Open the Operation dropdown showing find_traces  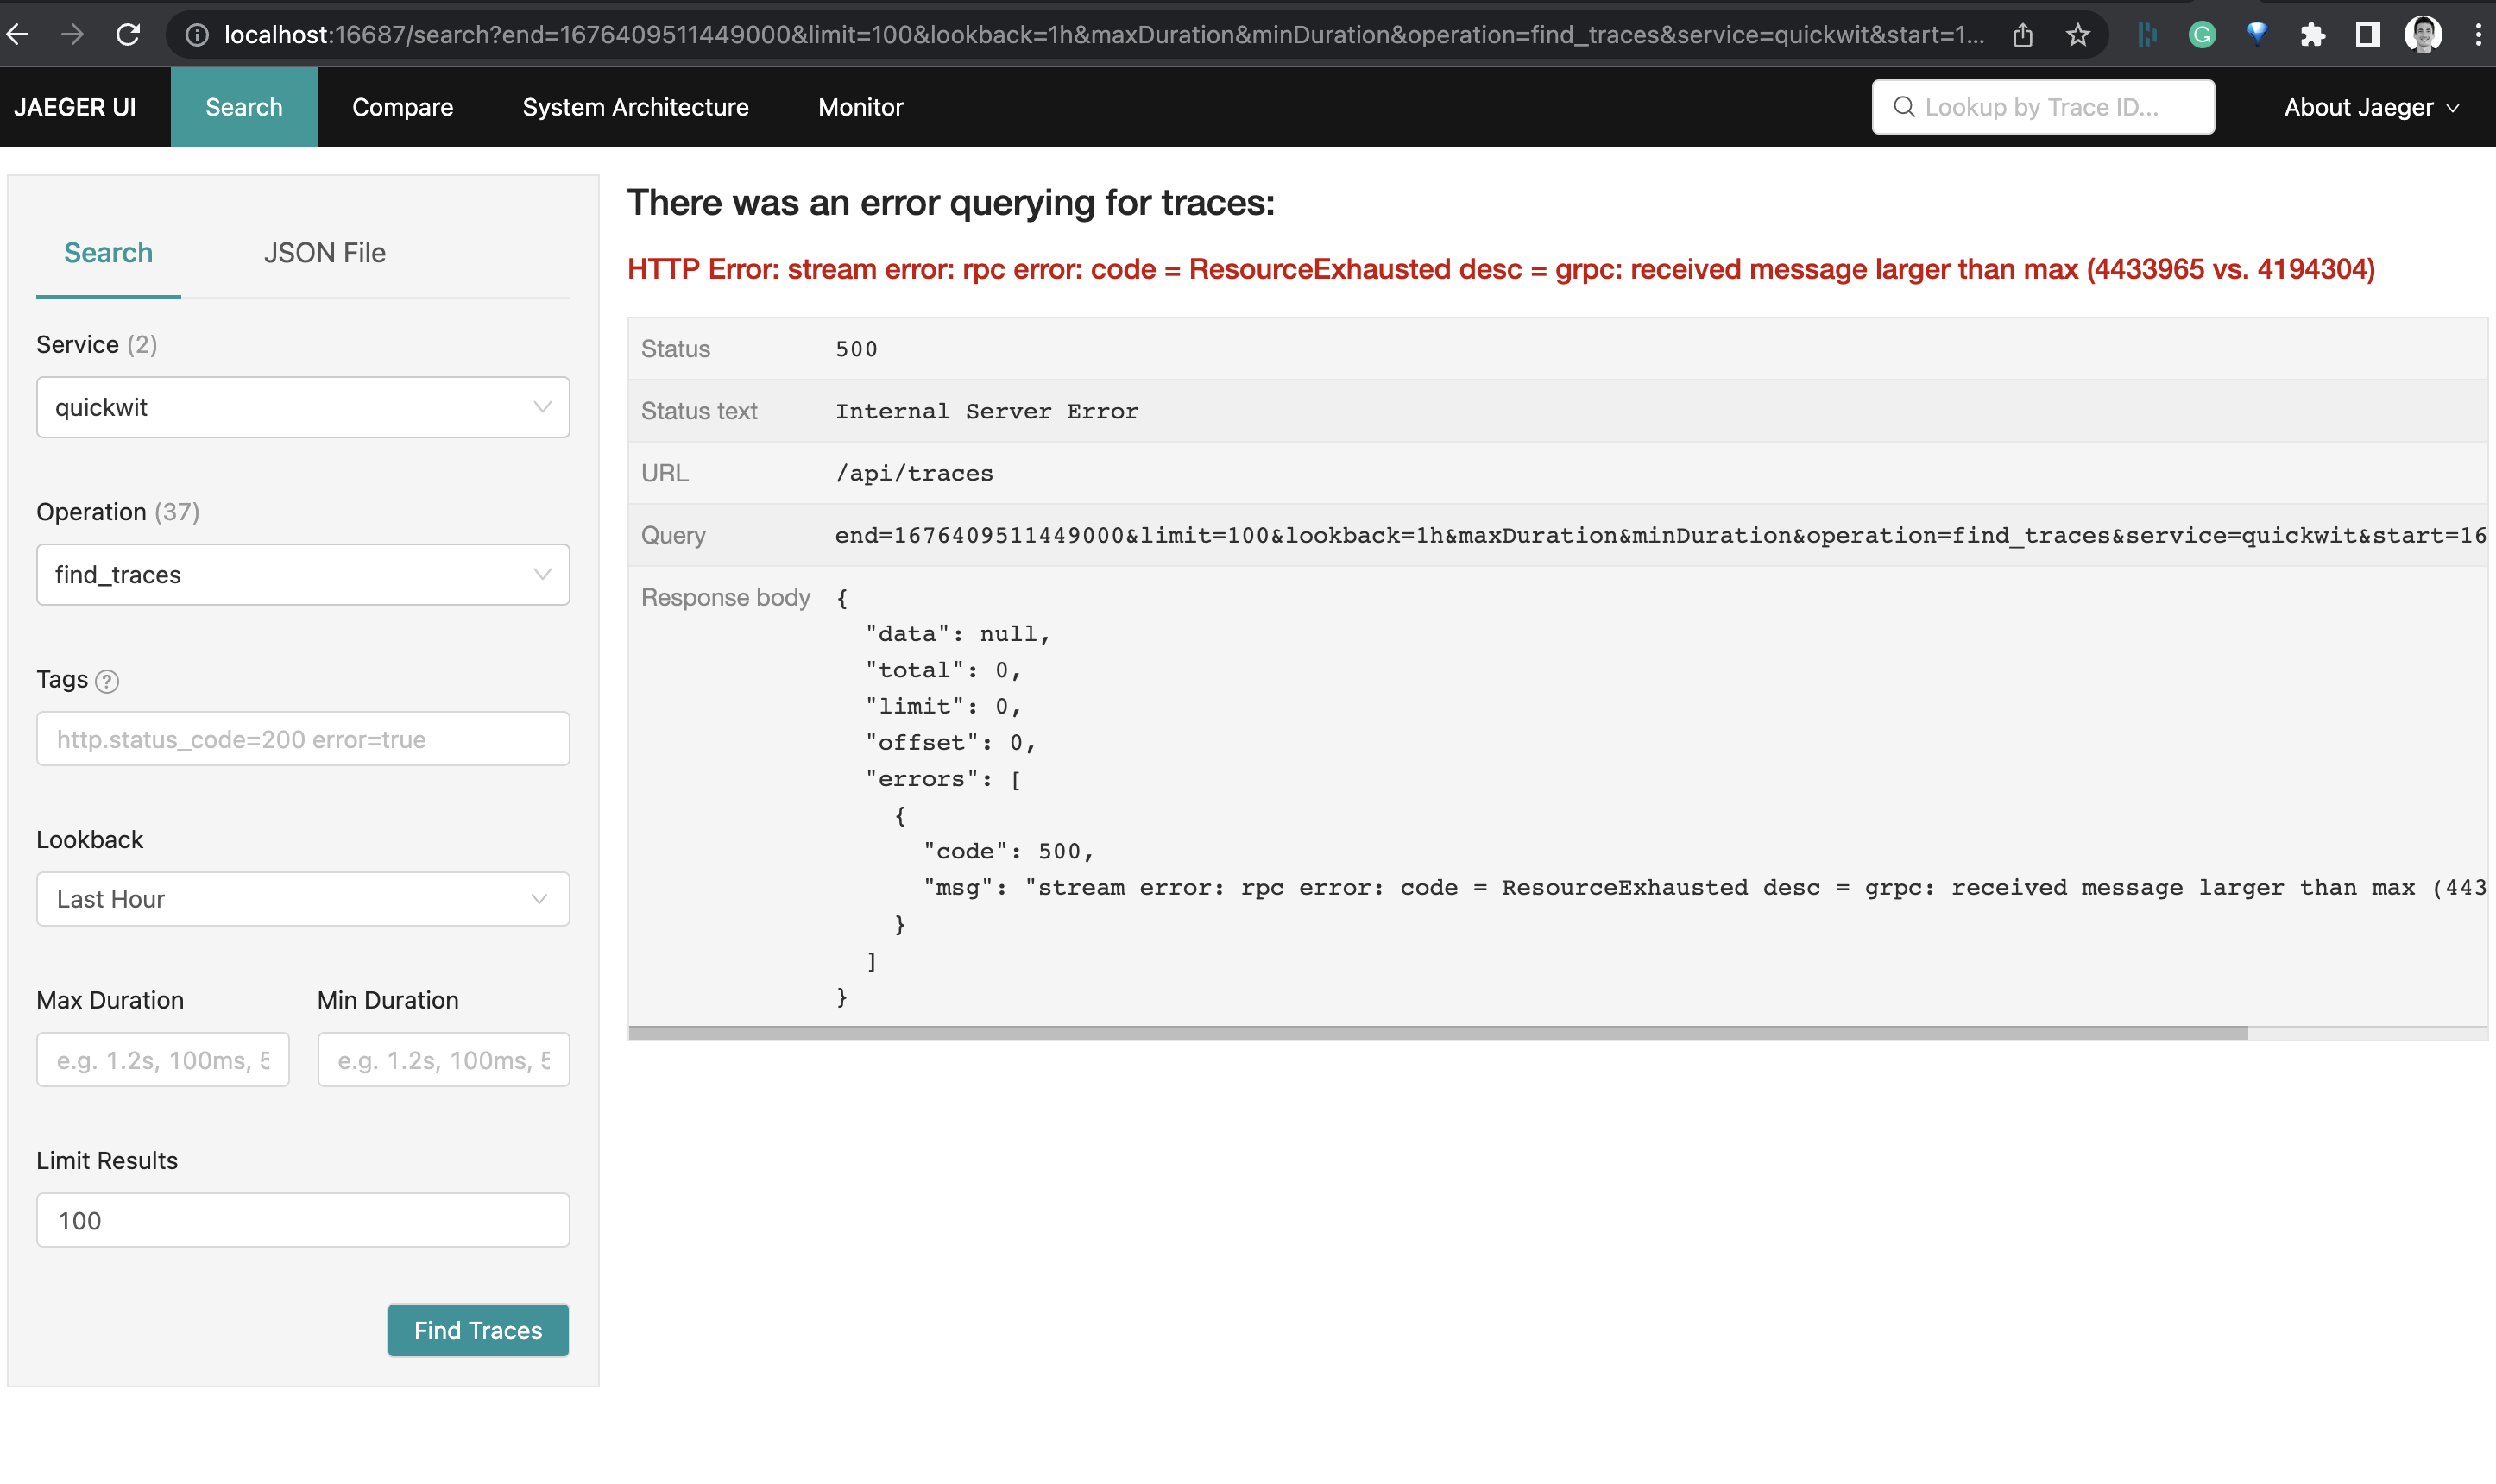click(303, 574)
